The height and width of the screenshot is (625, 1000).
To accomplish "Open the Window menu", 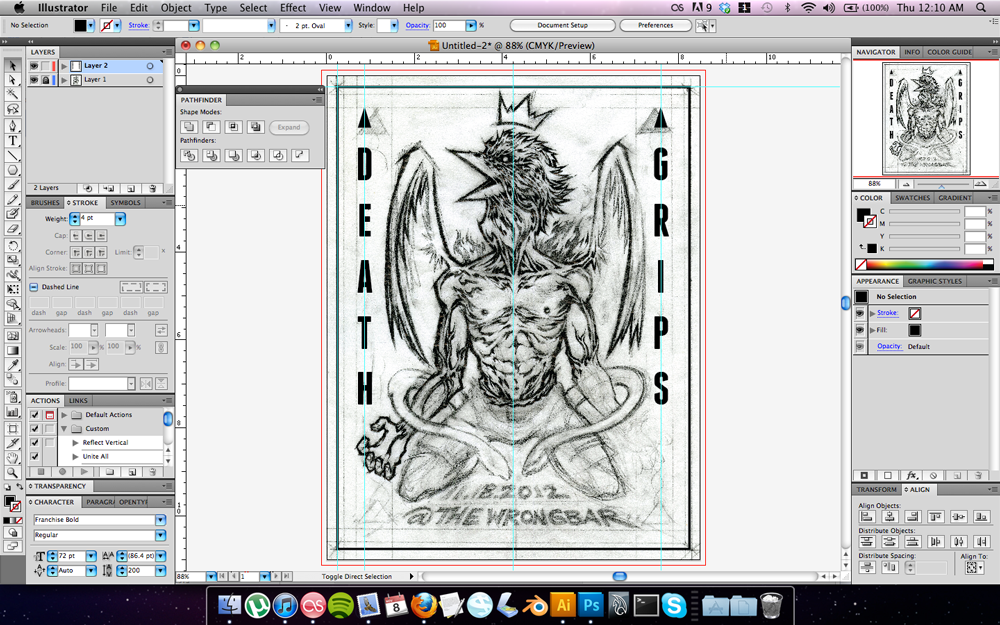I will (372, 8).
